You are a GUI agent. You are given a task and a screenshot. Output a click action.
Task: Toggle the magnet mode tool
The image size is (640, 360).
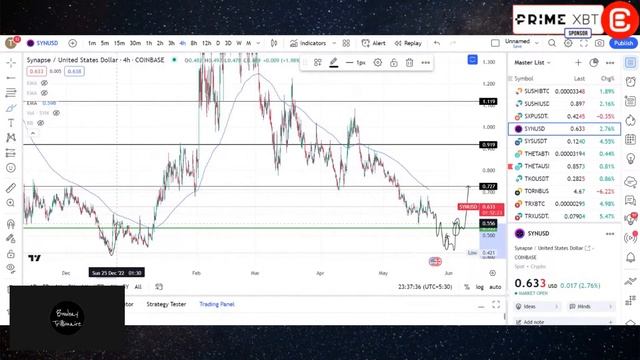point(11,223)
